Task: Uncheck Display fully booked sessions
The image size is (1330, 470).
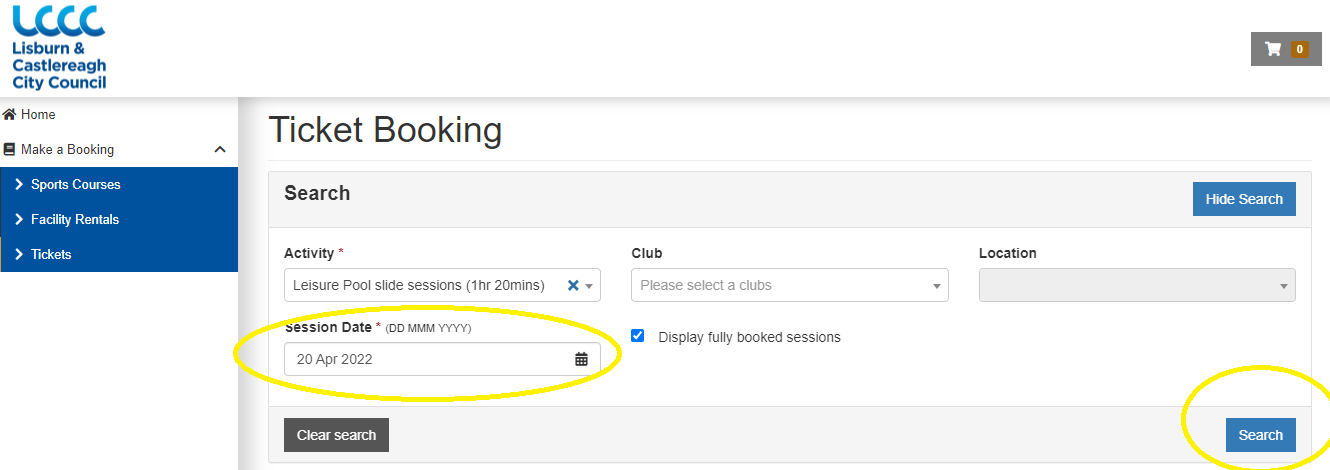Action: click(x=638, y=336)
